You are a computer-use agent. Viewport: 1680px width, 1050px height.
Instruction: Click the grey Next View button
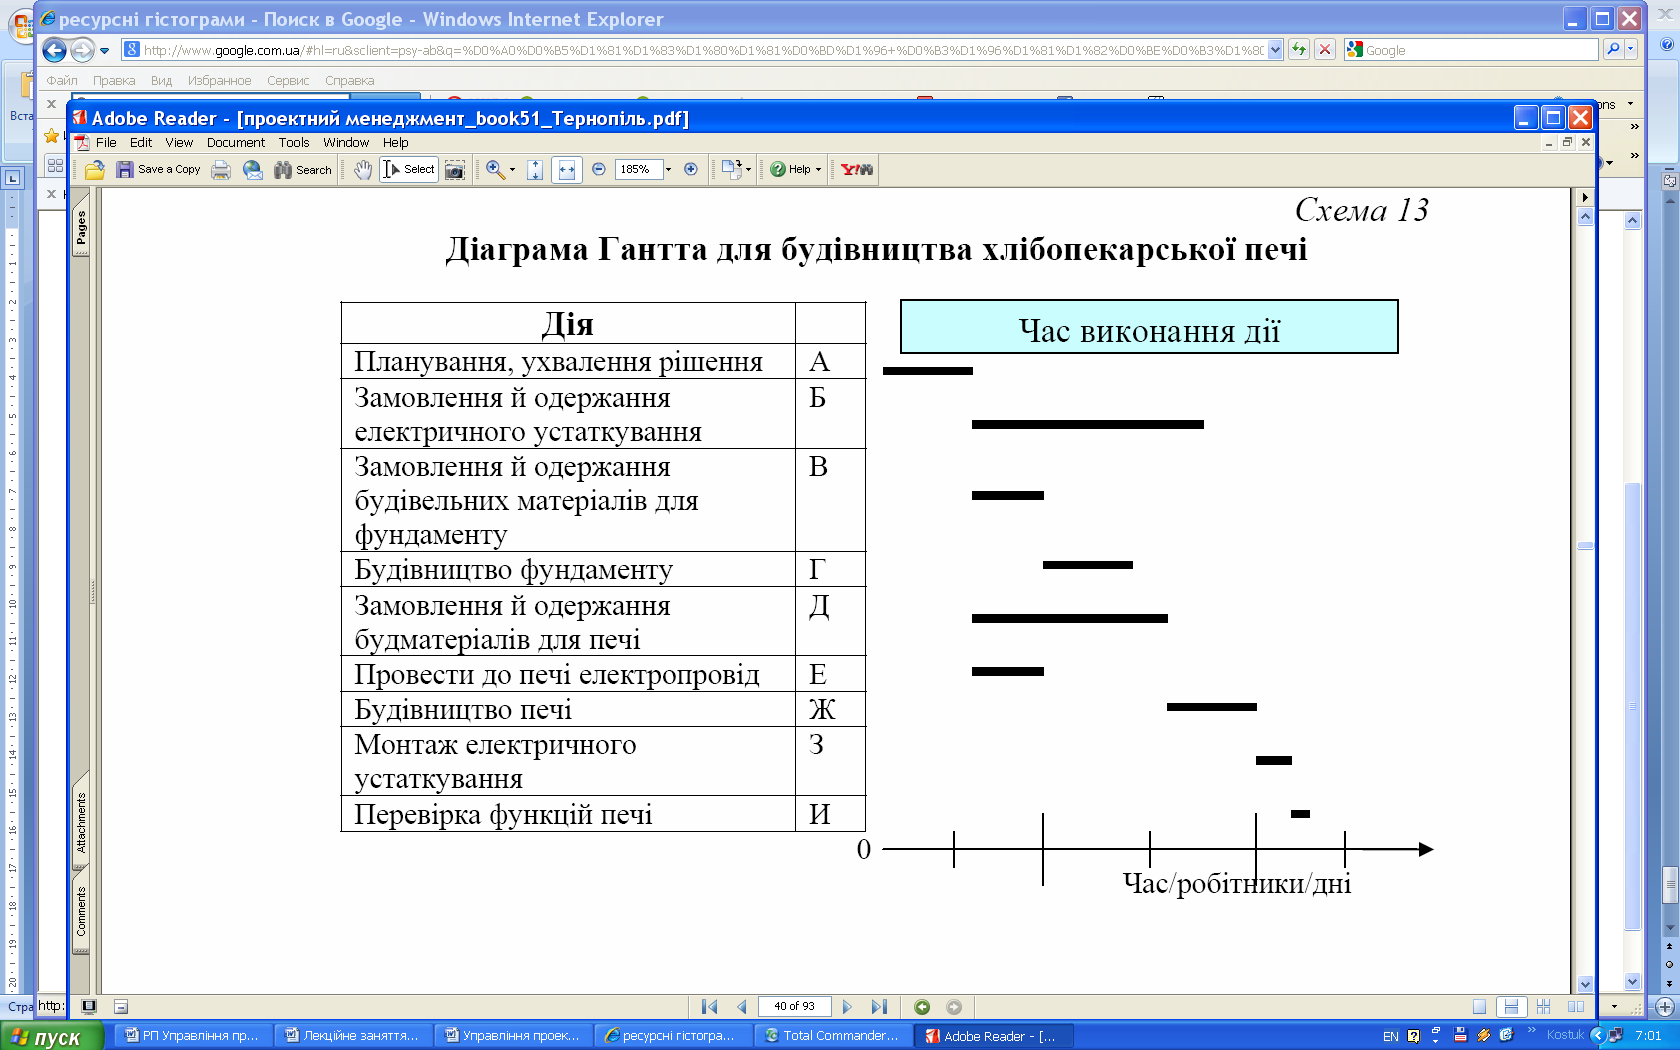coord(954,1007)
